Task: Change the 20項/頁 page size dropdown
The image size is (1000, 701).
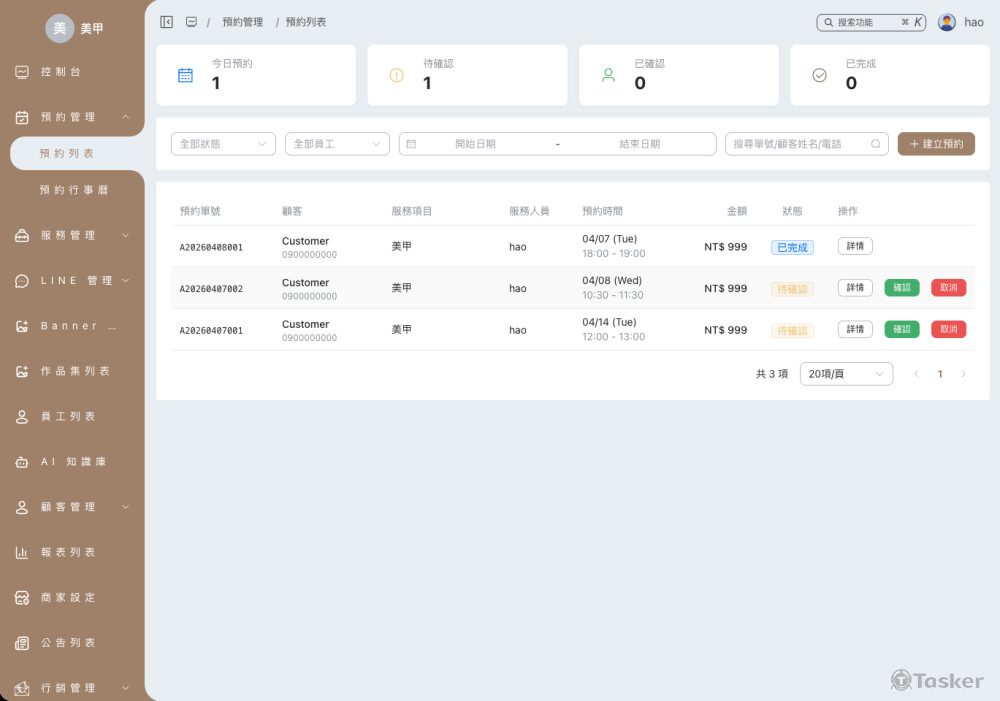Action: [x=846, y=374]
